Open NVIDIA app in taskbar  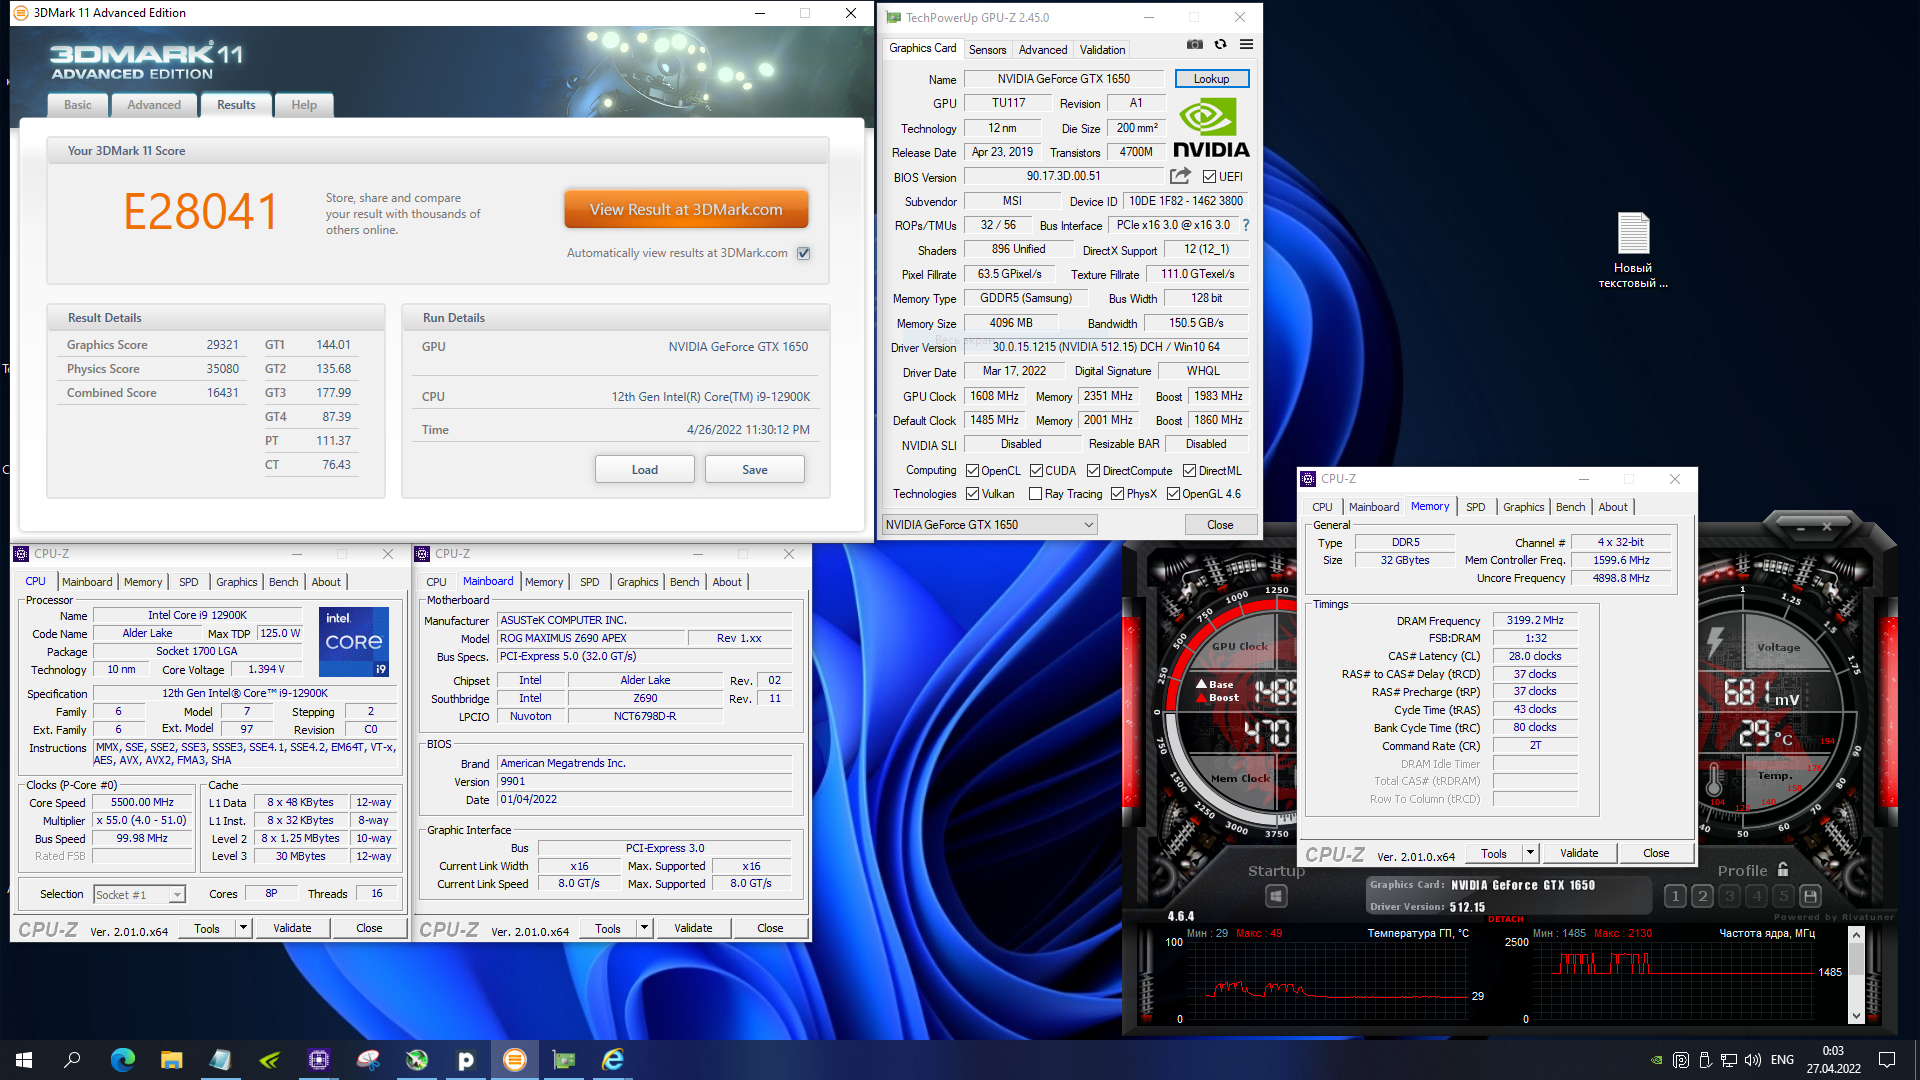click(269, 1060)
